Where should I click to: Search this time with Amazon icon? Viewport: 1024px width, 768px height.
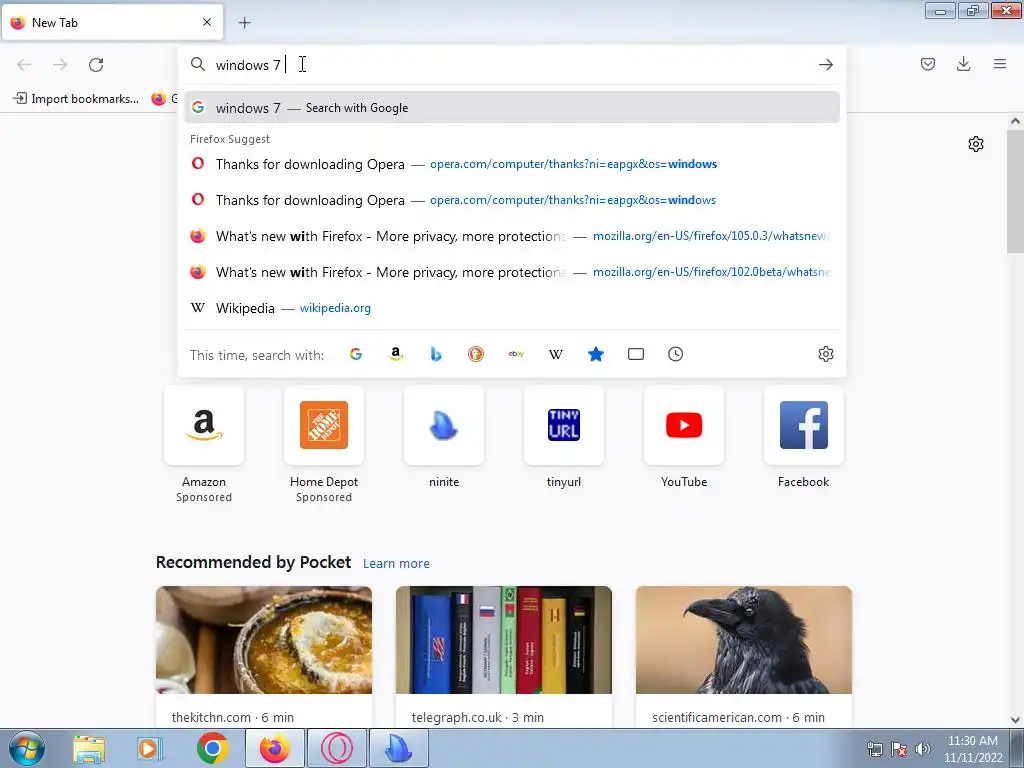(396, 354)
